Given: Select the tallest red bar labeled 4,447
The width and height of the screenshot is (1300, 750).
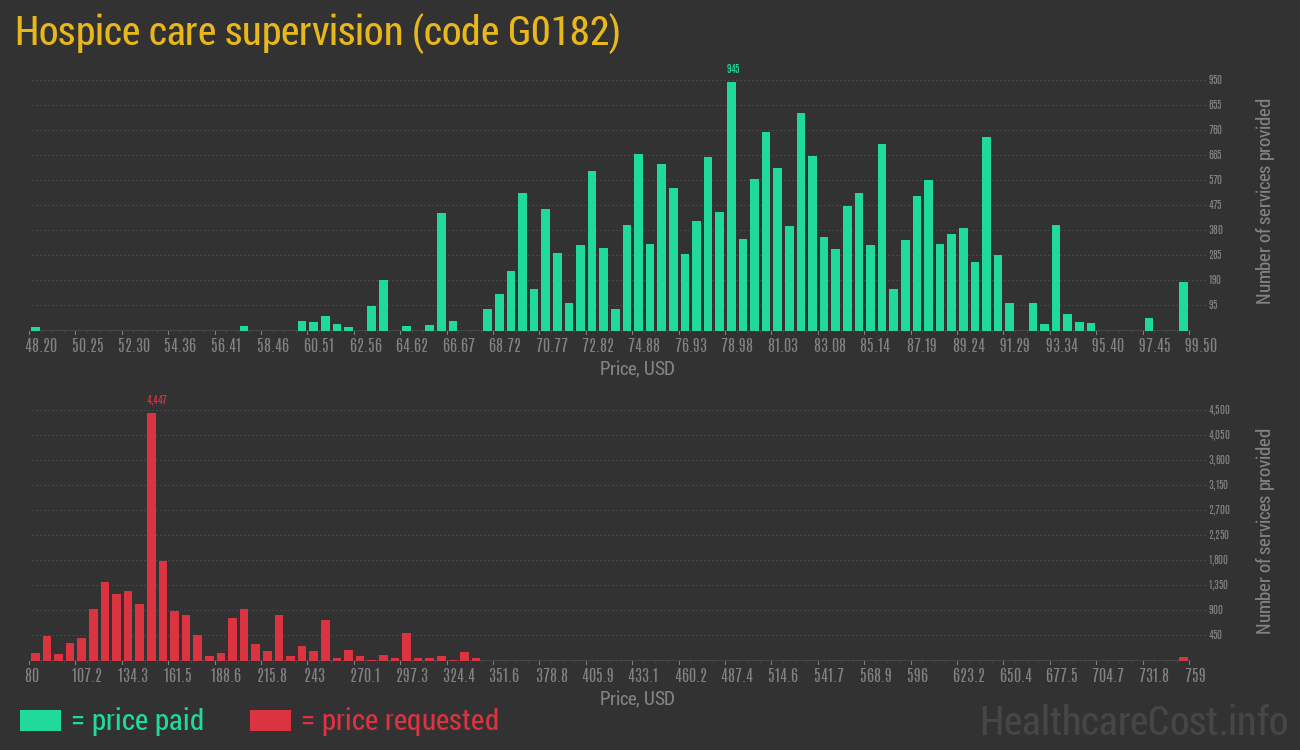Looking at the screenshot, I should (151, 536).
